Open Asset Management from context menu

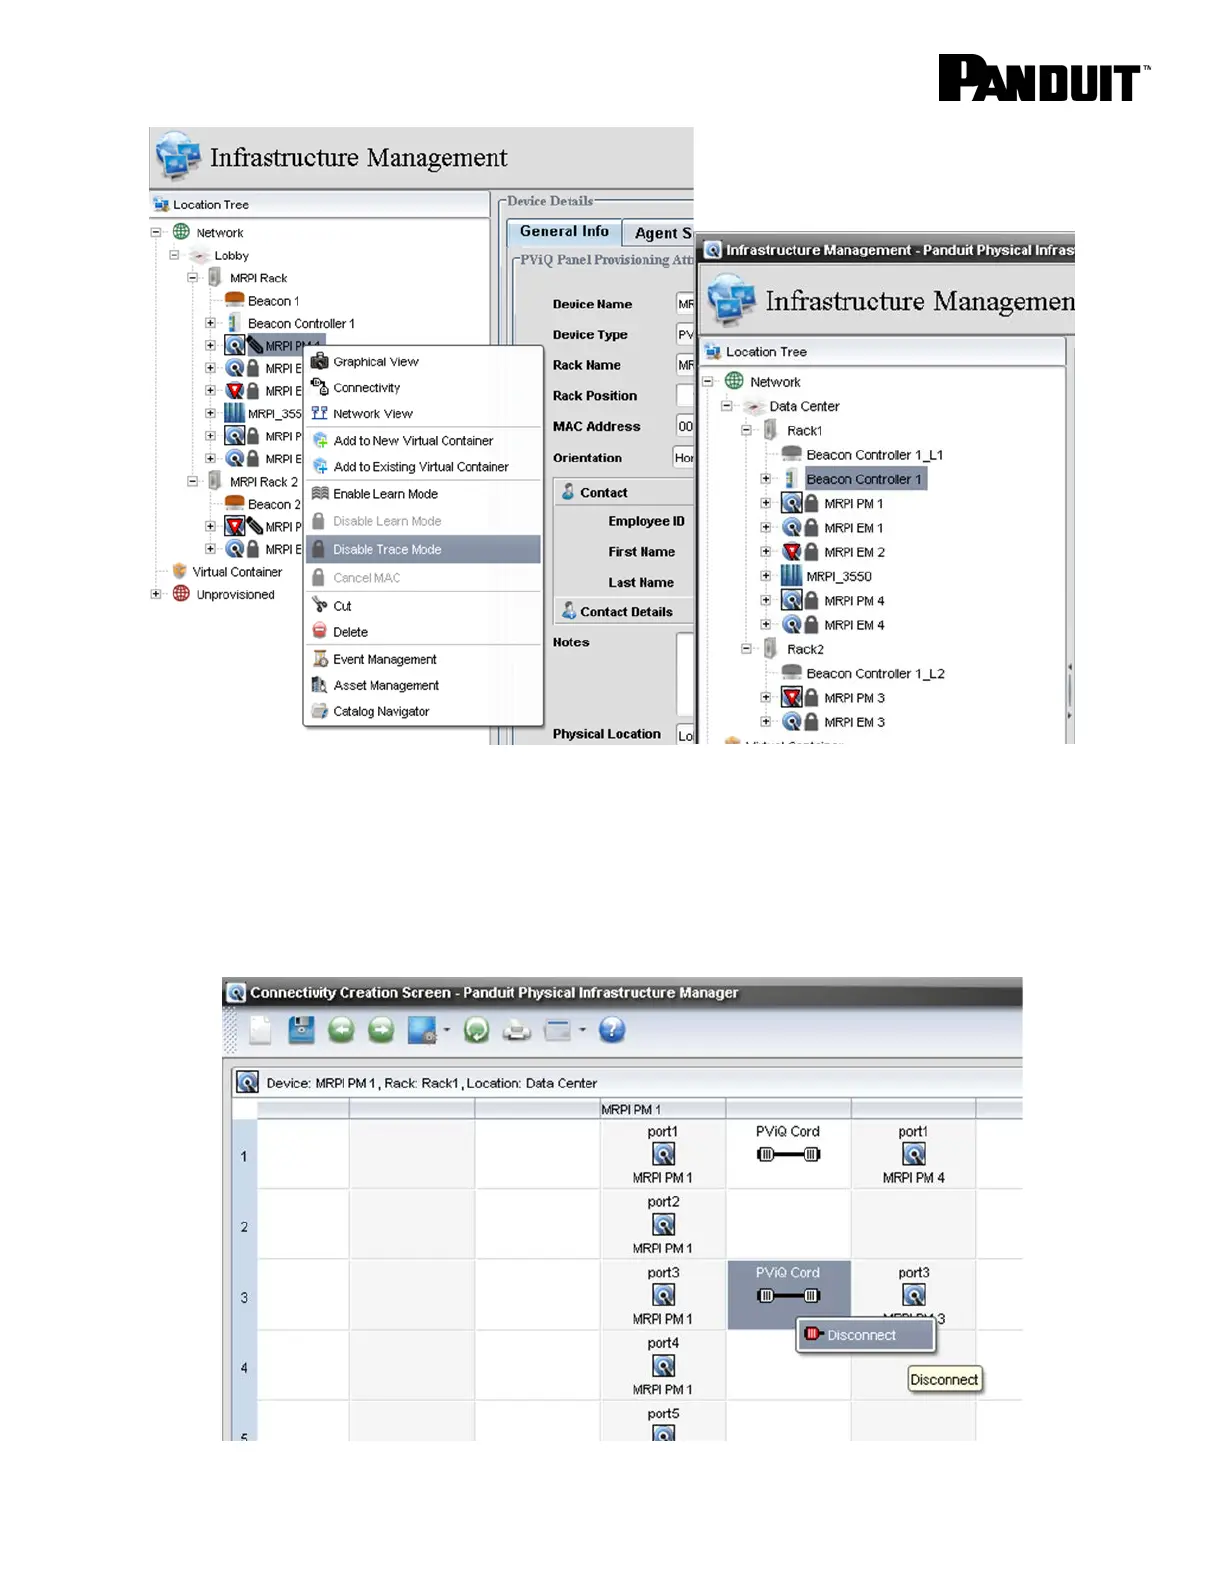tap(386, 685)
